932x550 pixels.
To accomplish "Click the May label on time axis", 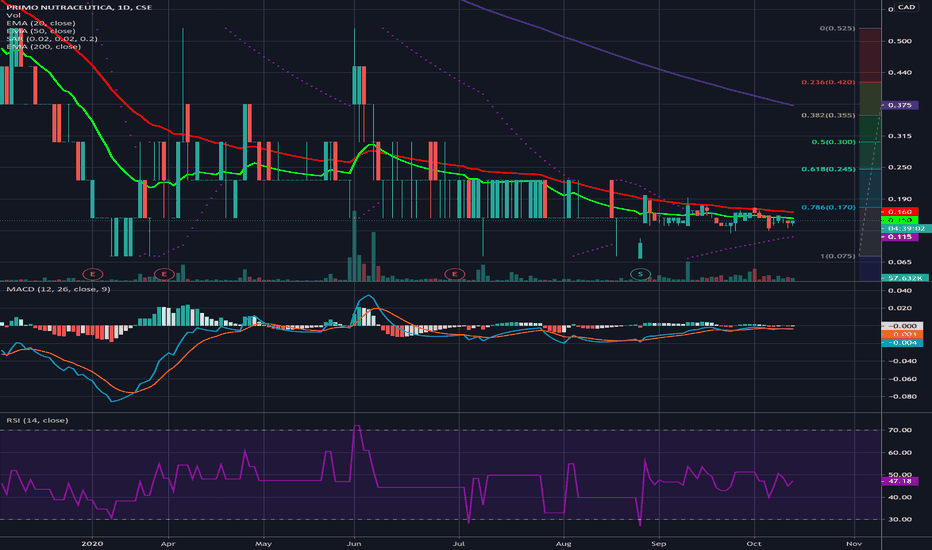I will click(x=263, y=543).
